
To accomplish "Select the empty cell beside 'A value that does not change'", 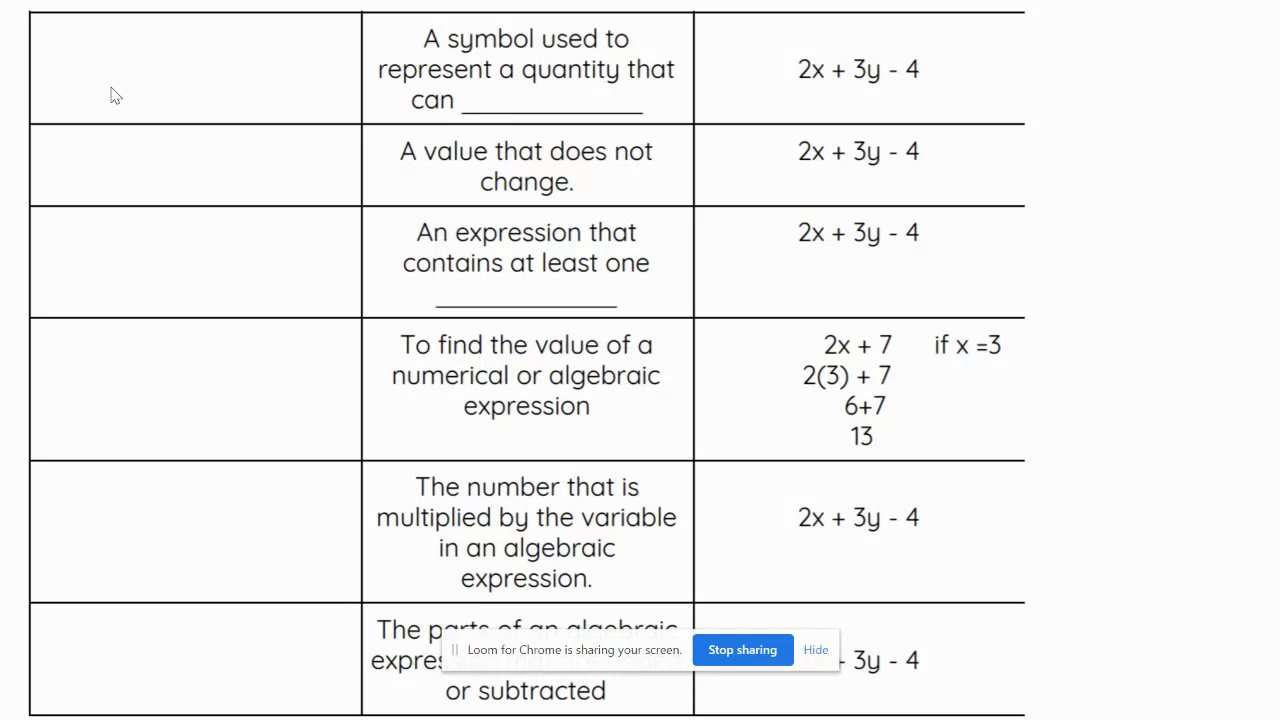I will [195, 165].
